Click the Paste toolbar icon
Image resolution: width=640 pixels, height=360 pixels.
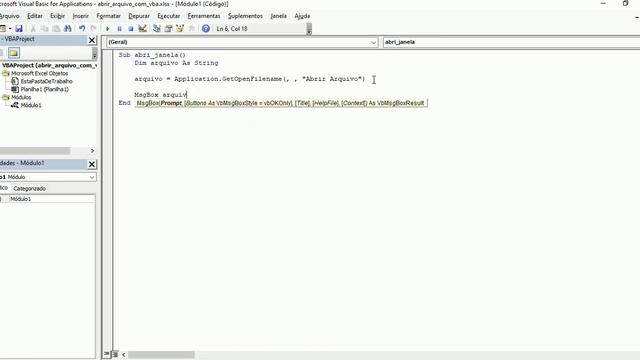[56, 29]
